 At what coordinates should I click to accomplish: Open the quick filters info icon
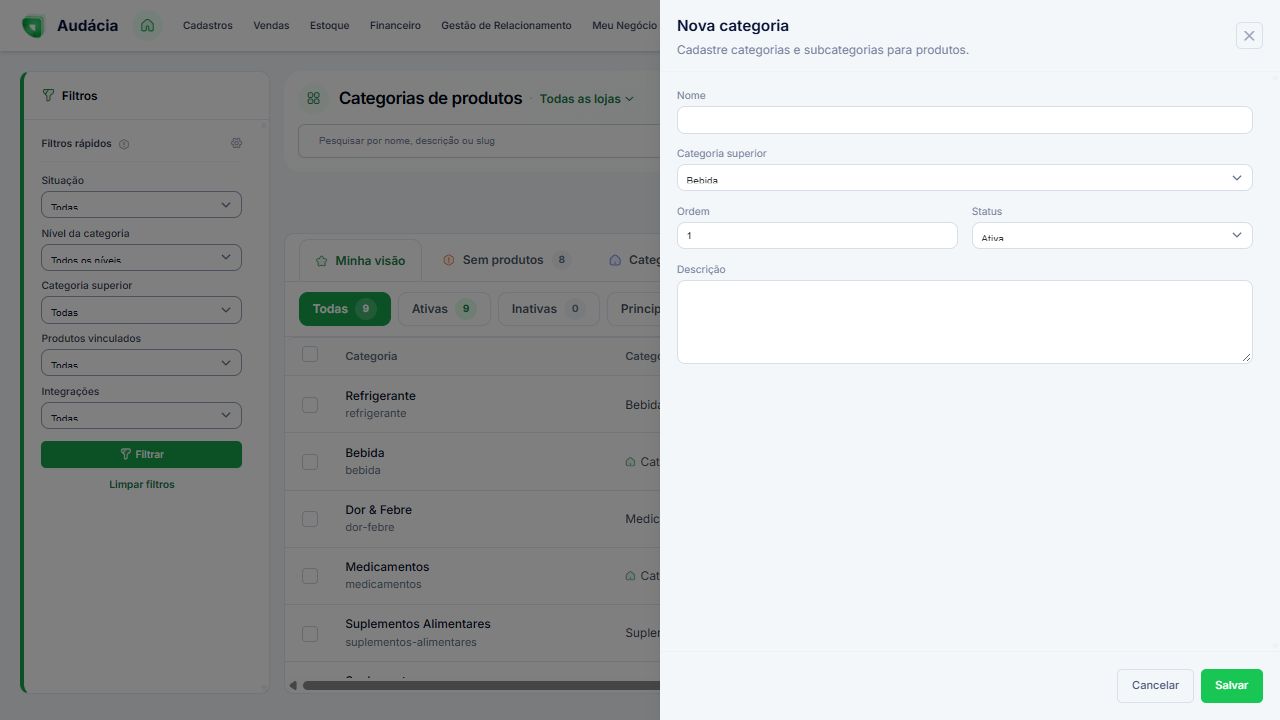(124, 144)
